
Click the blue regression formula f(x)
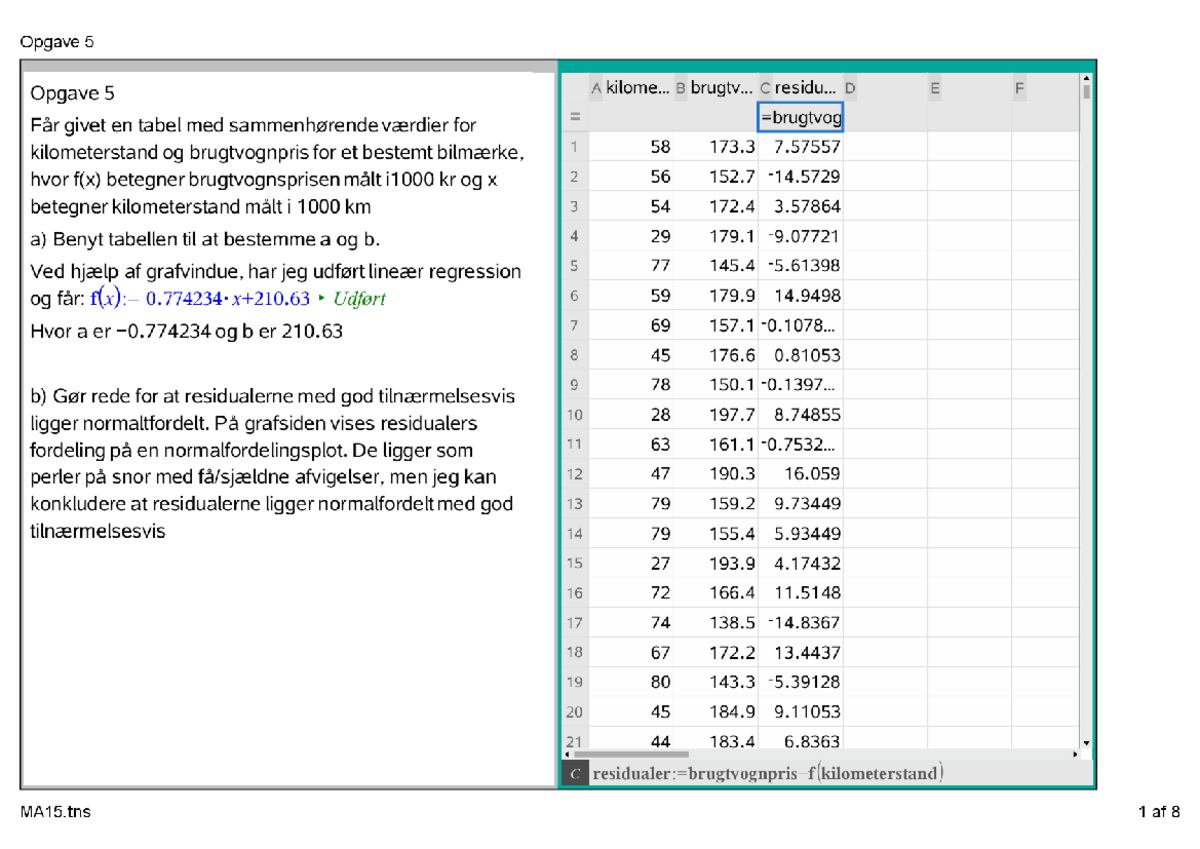200,297
